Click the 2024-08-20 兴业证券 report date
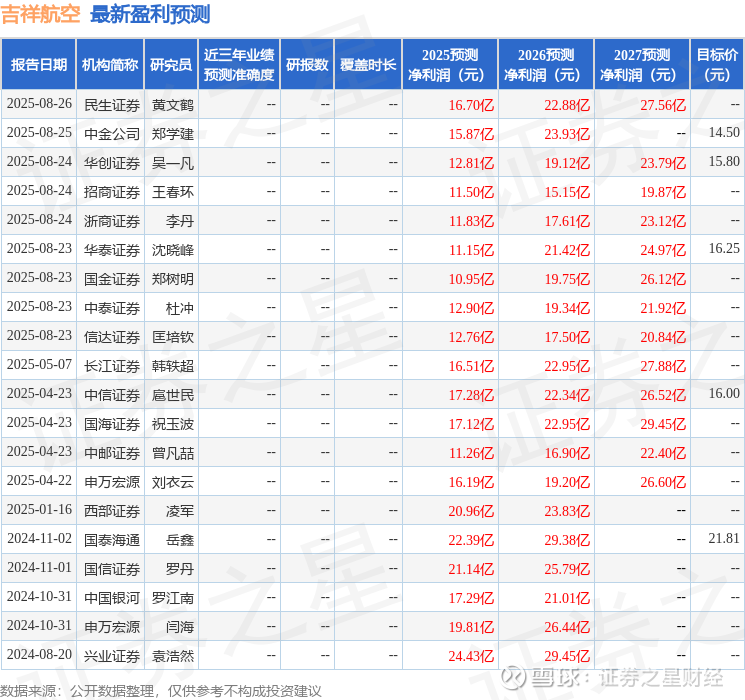 coord(39,654)
